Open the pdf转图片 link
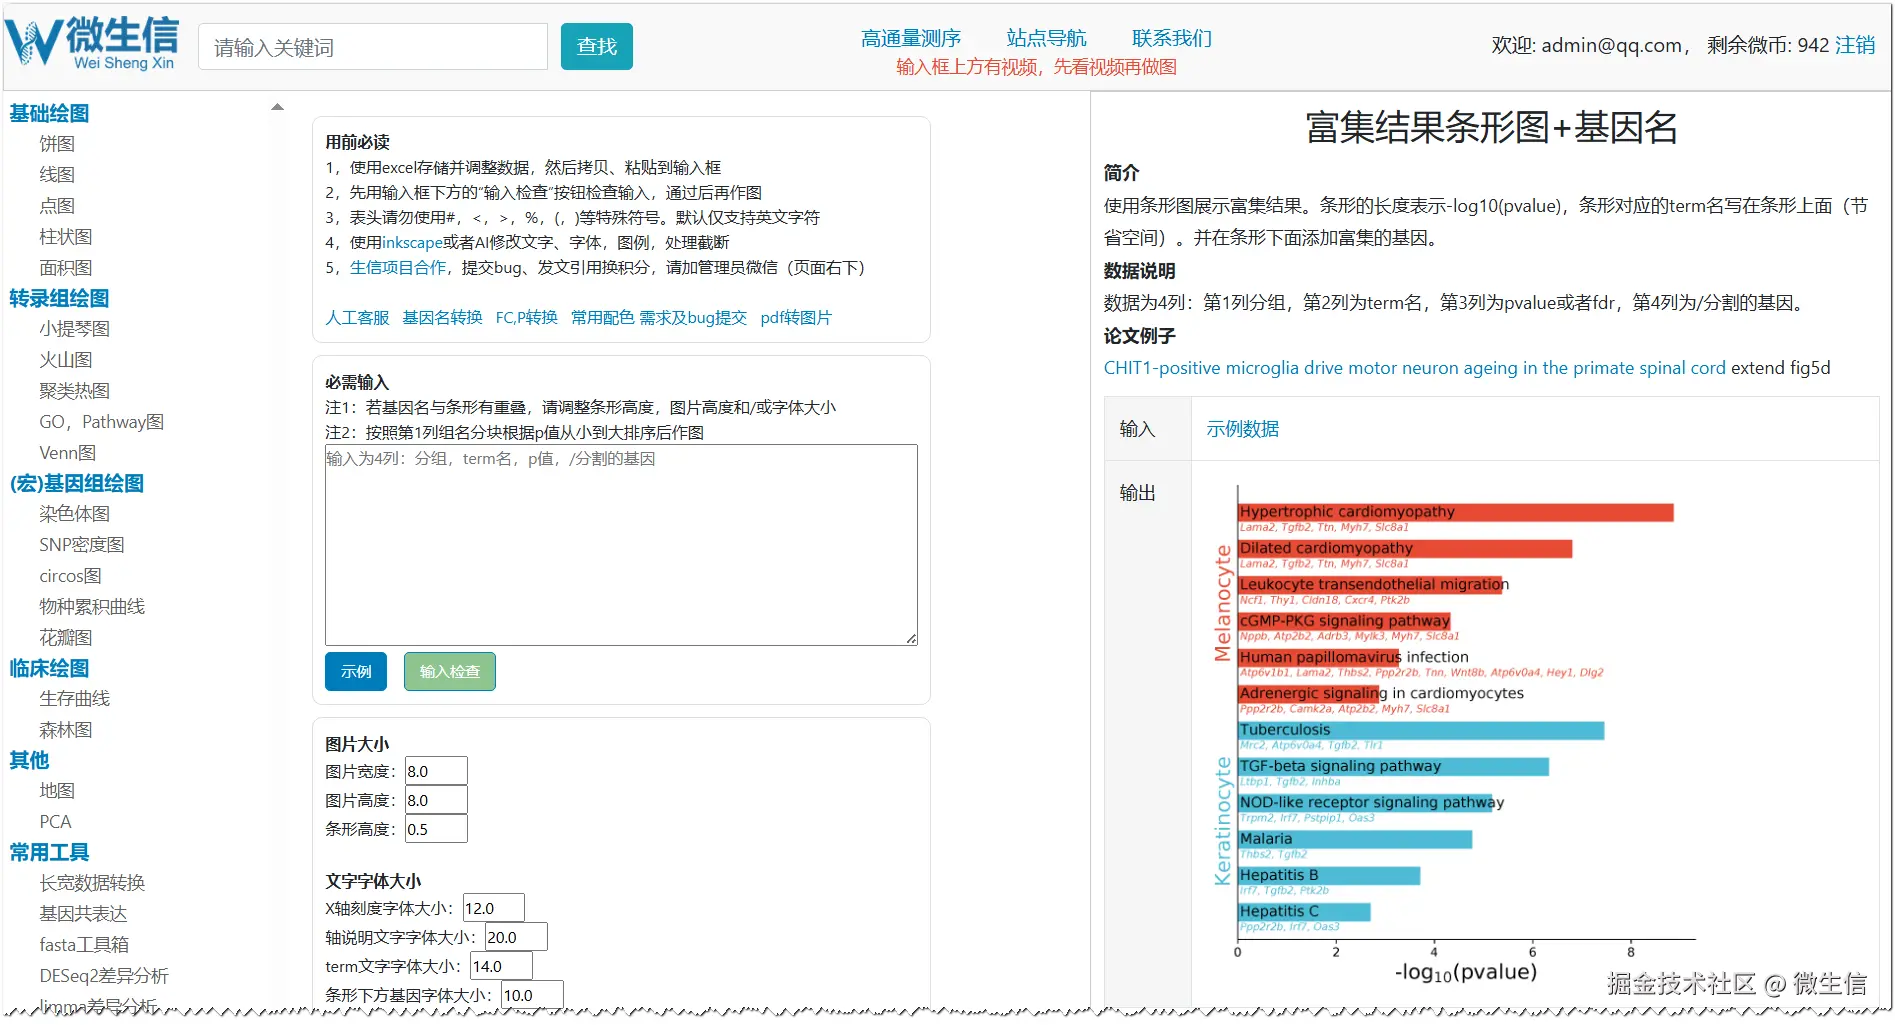 pyautogui.click(x=796, y=317)
